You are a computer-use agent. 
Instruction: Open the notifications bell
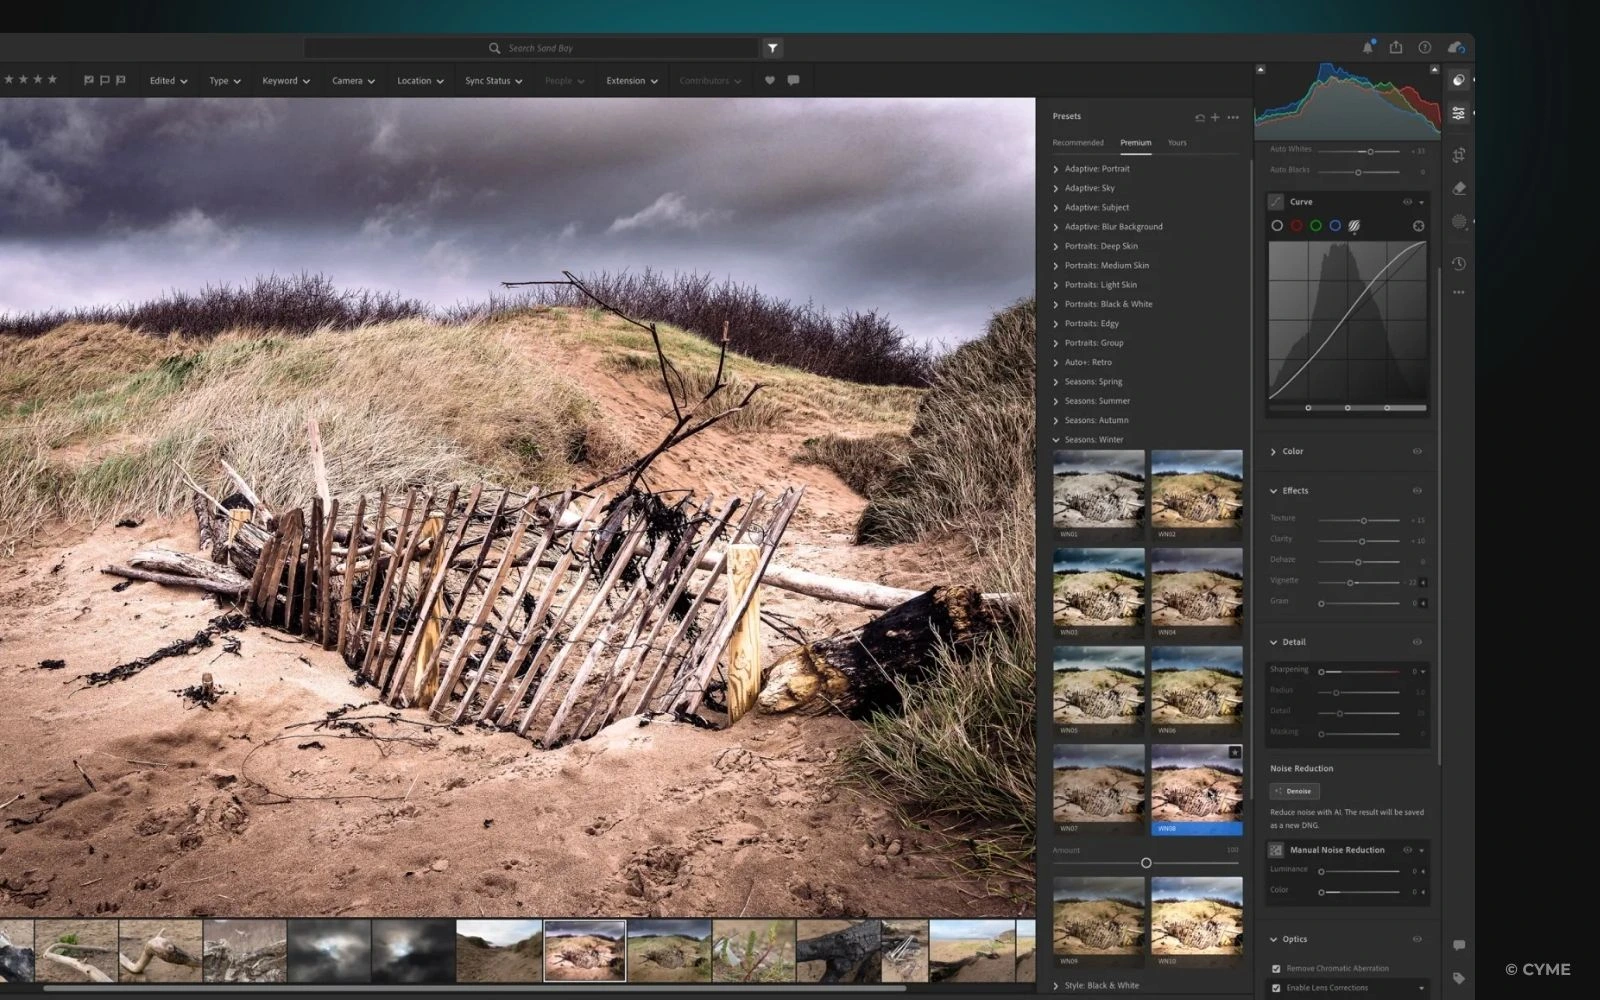[x=1367, y=47]
